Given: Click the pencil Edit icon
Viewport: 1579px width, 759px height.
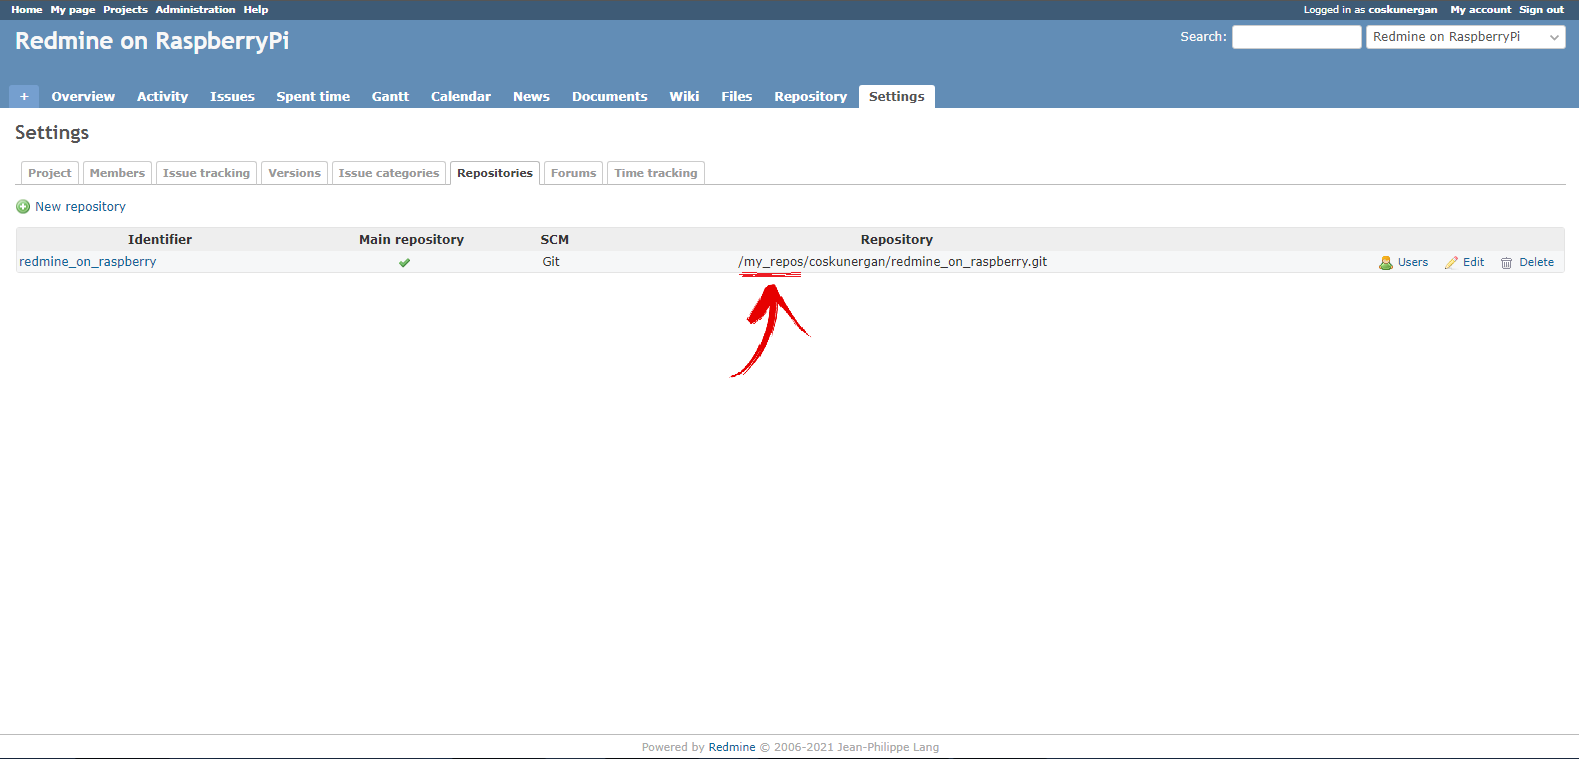Looking at the screenshot, I should [1451, 263].
